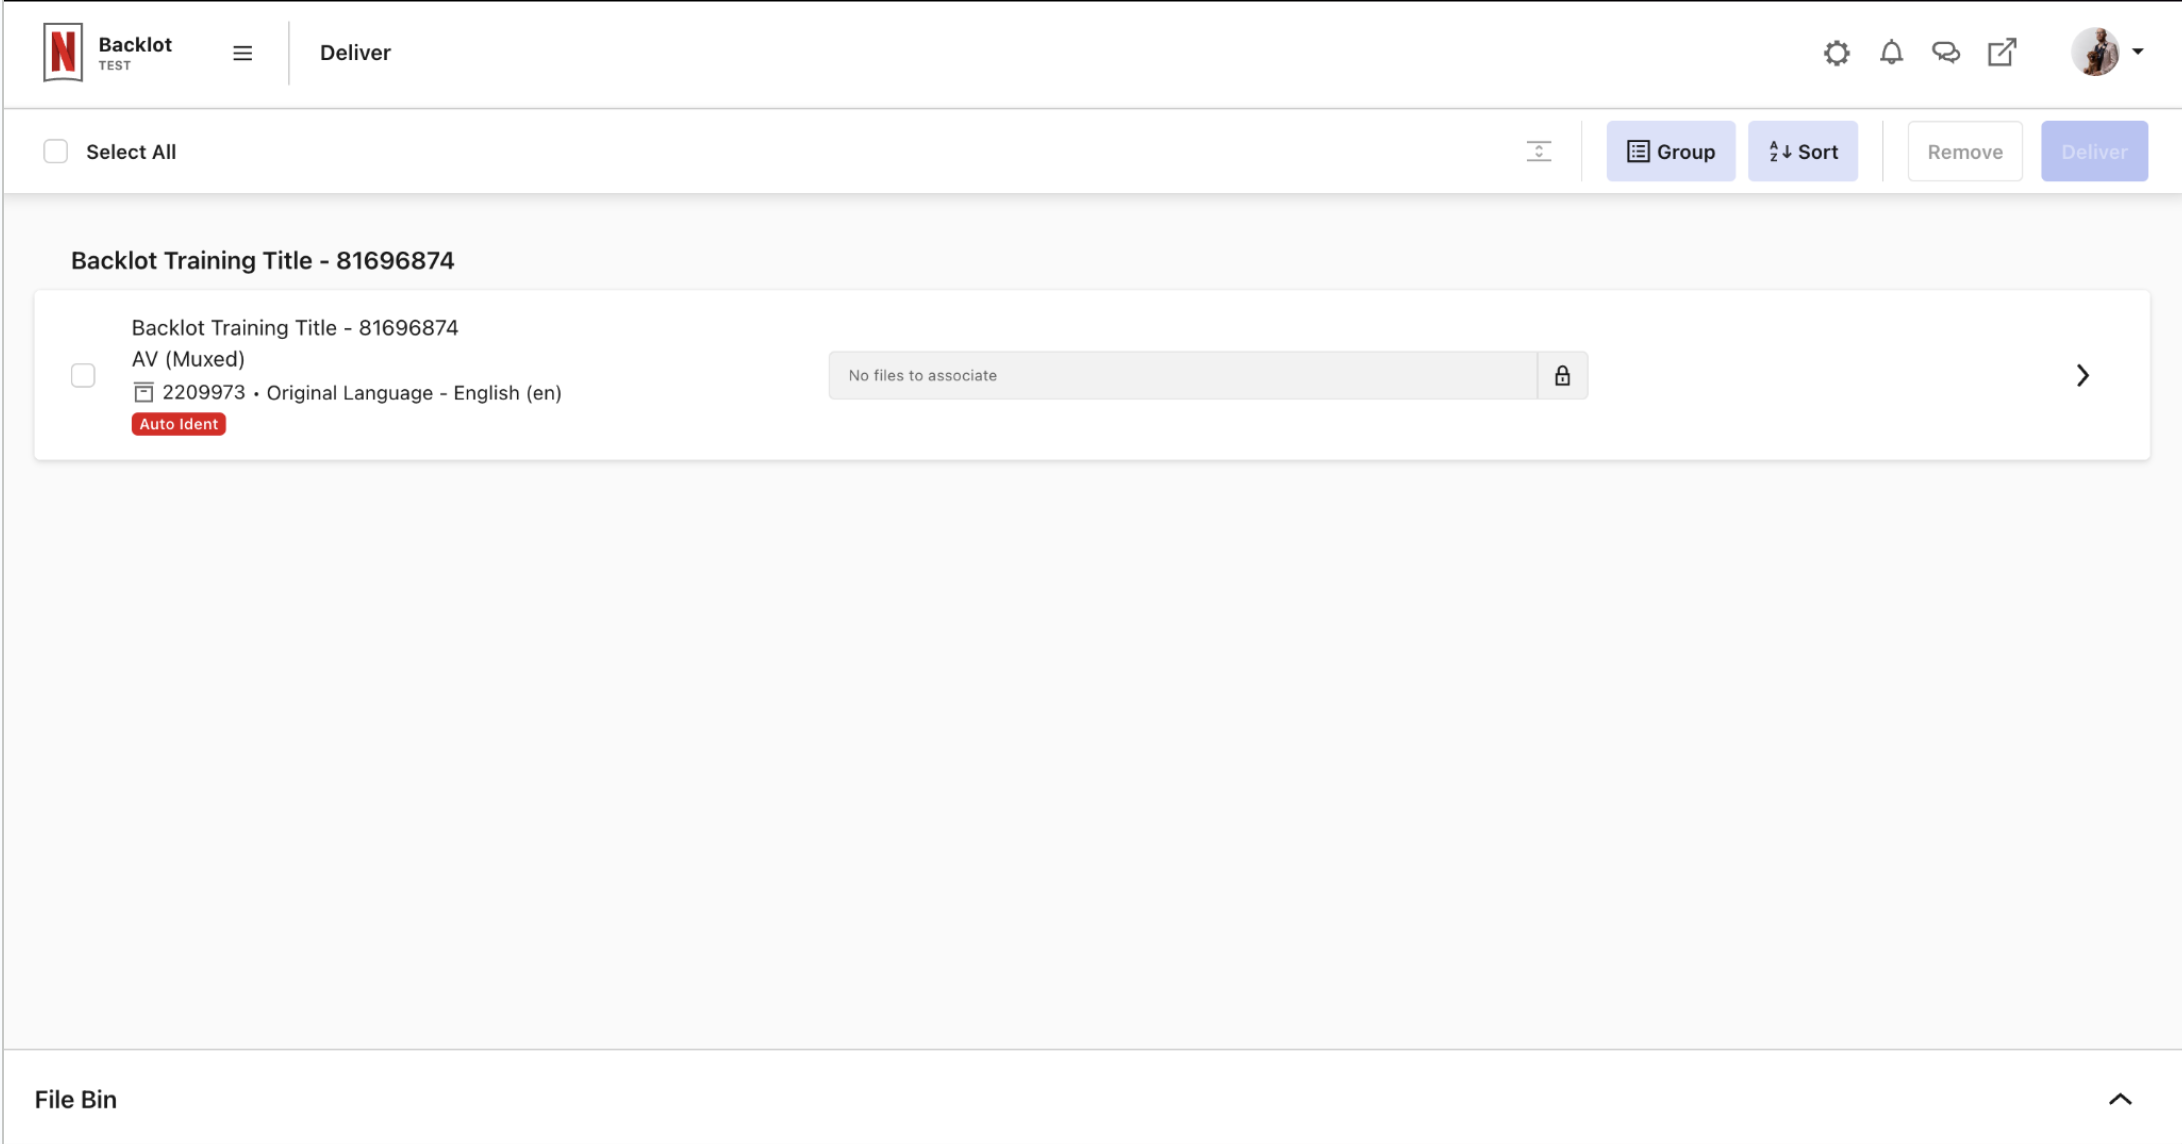Viewport: 2182px width, 1144px height.
Task: Click the Auto Ident badge
Action: (179, 424)
